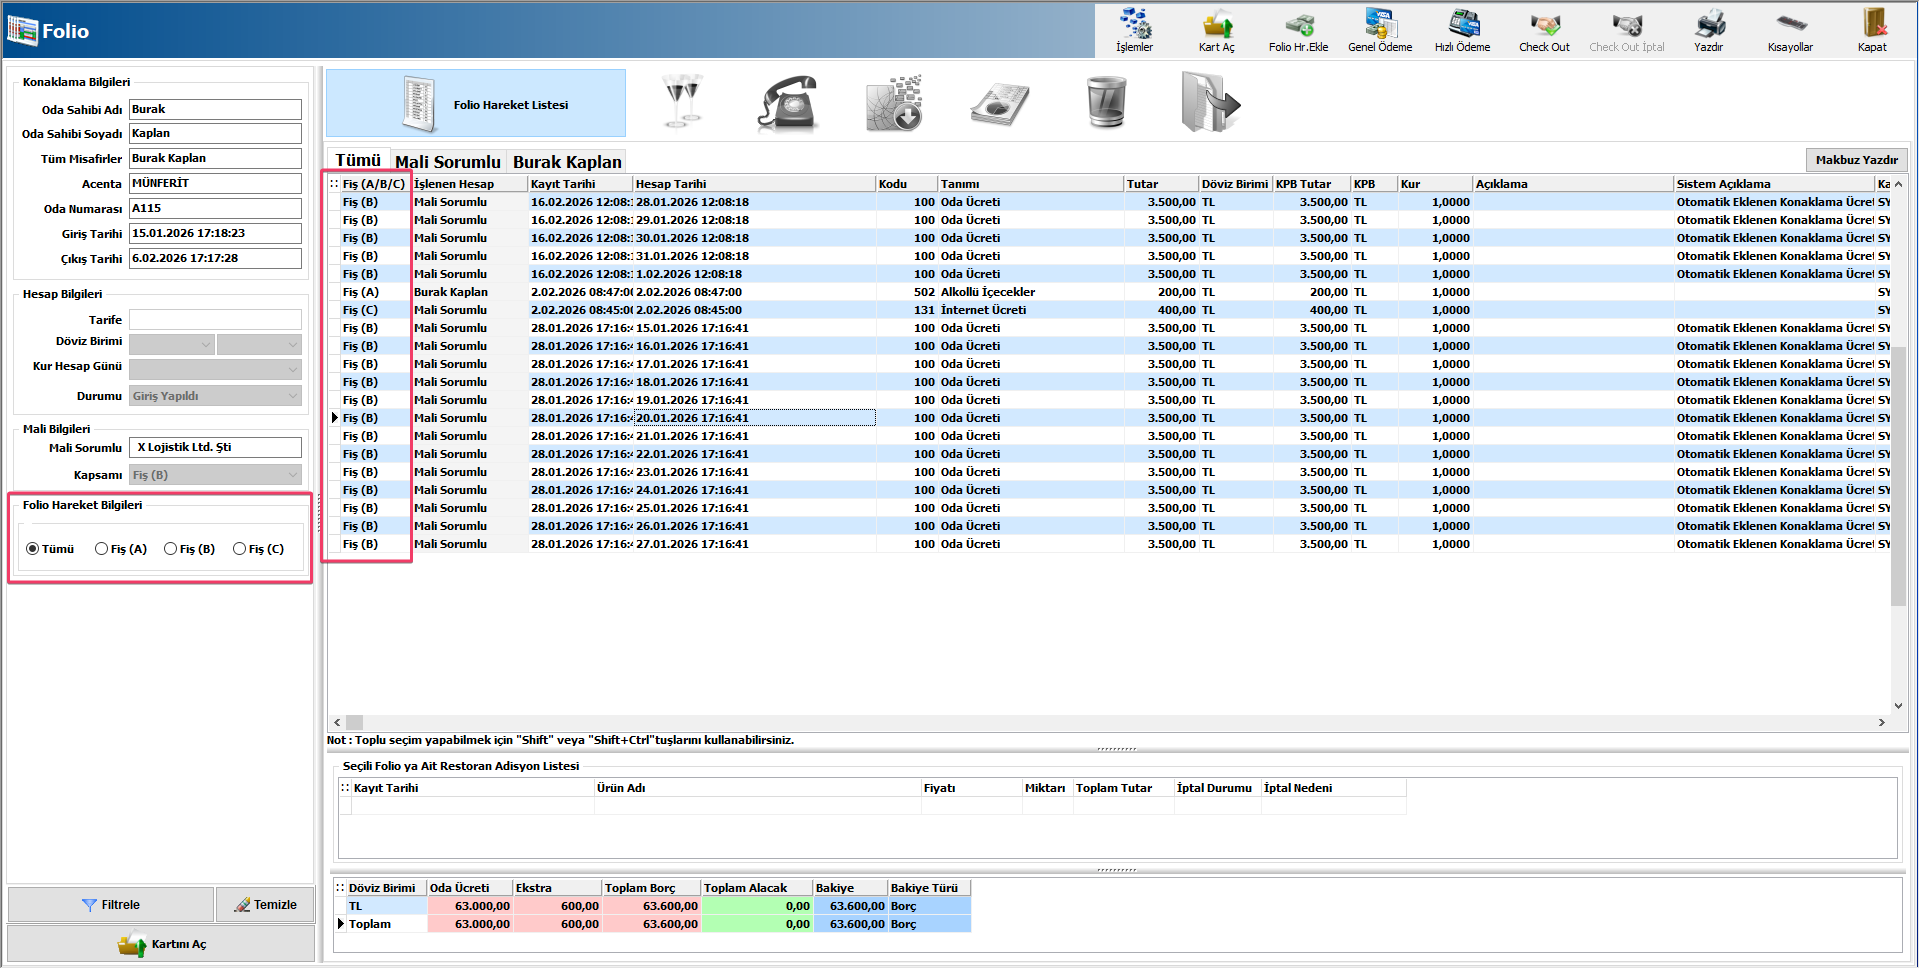Expand the Kur Hesap Günü dropdown
This screenshot has height=969, width=1920.
pos(292,369)
